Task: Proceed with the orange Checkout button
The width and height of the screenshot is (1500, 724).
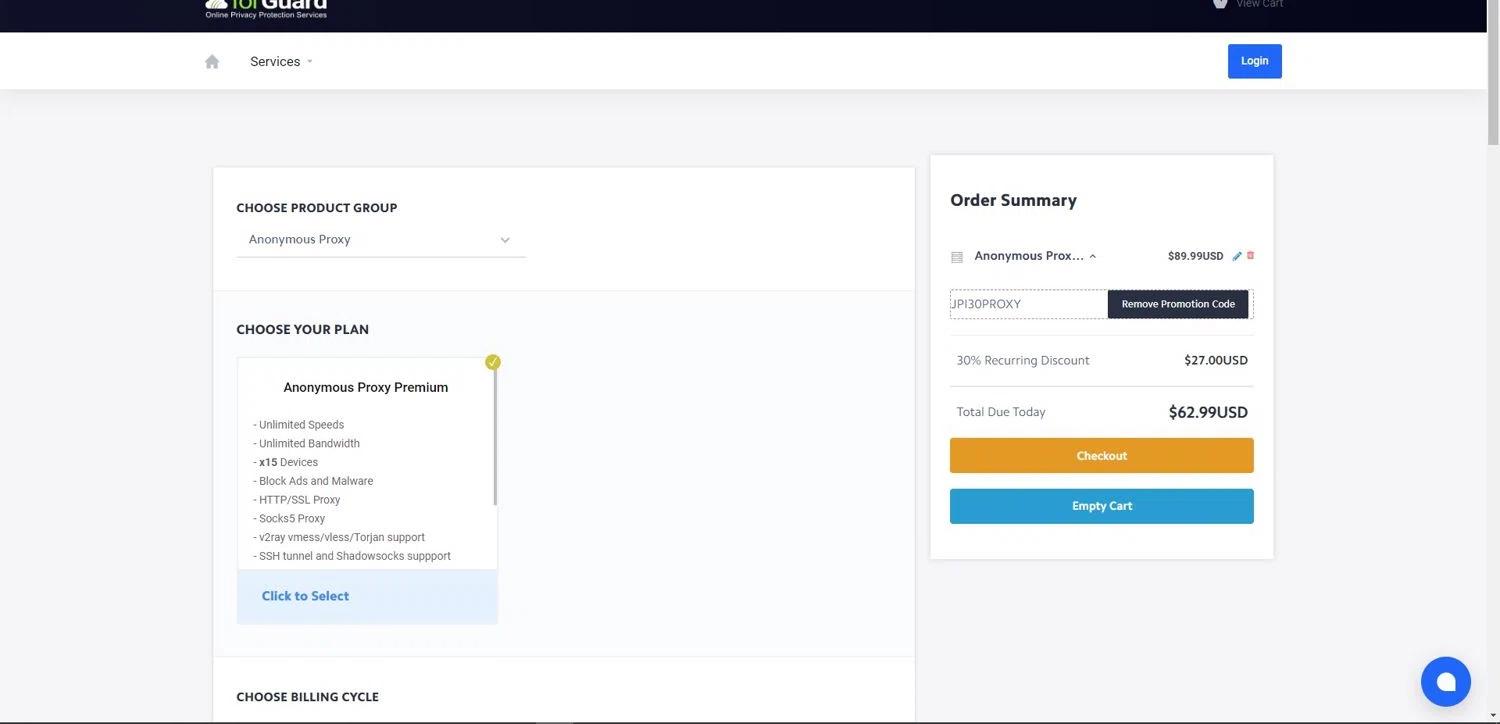Action: pyautogui.click(x=1102, y=456)
